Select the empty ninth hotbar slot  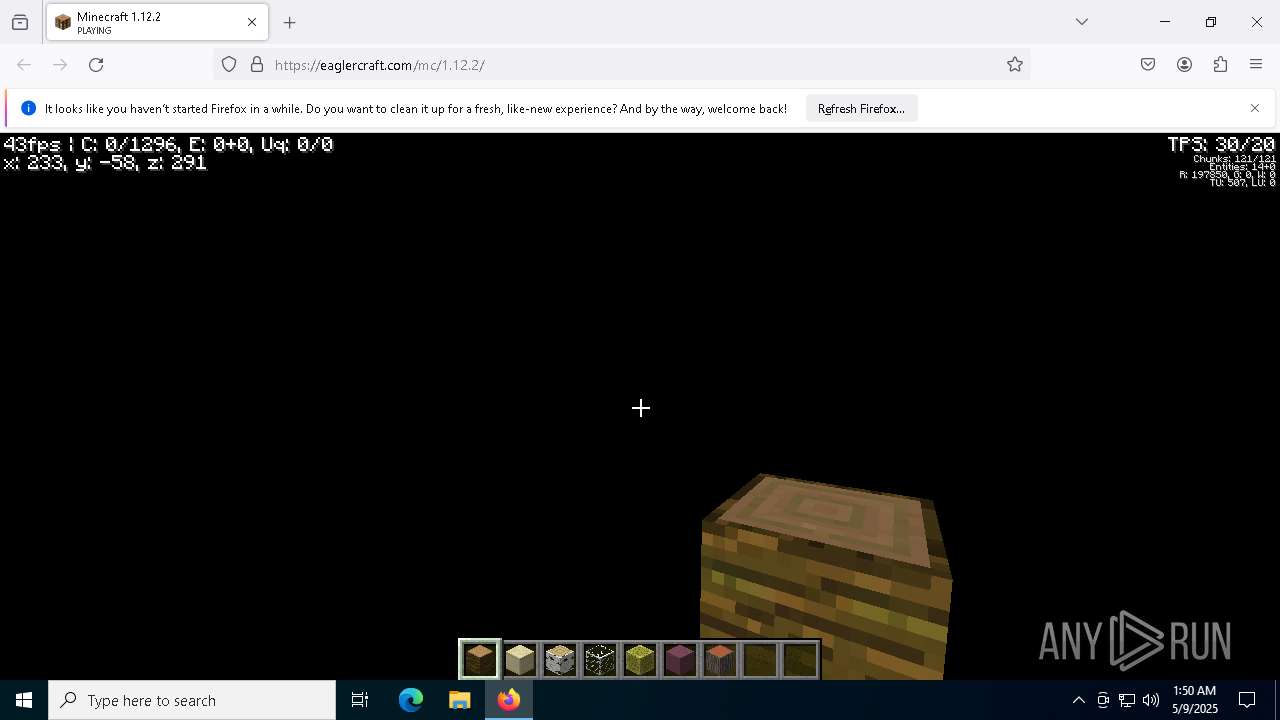(x=800, y=660)
